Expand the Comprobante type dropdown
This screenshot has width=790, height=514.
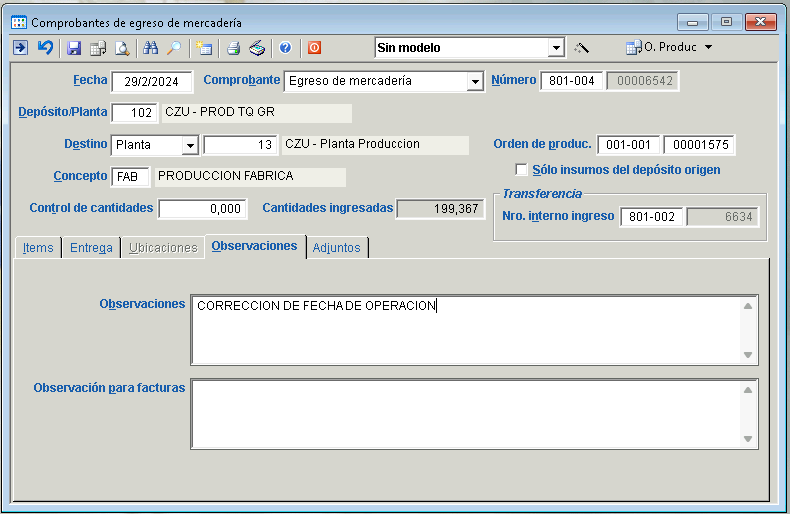pos(475,82)
